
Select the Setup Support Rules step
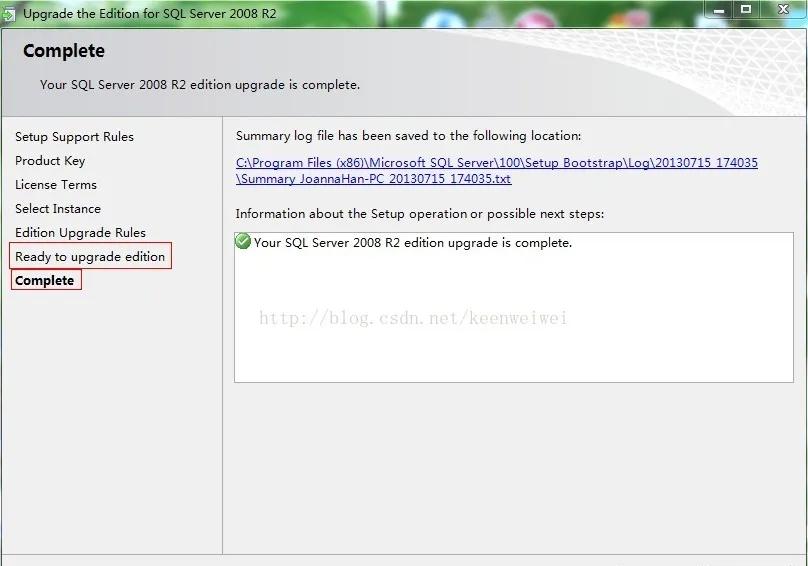74,137
